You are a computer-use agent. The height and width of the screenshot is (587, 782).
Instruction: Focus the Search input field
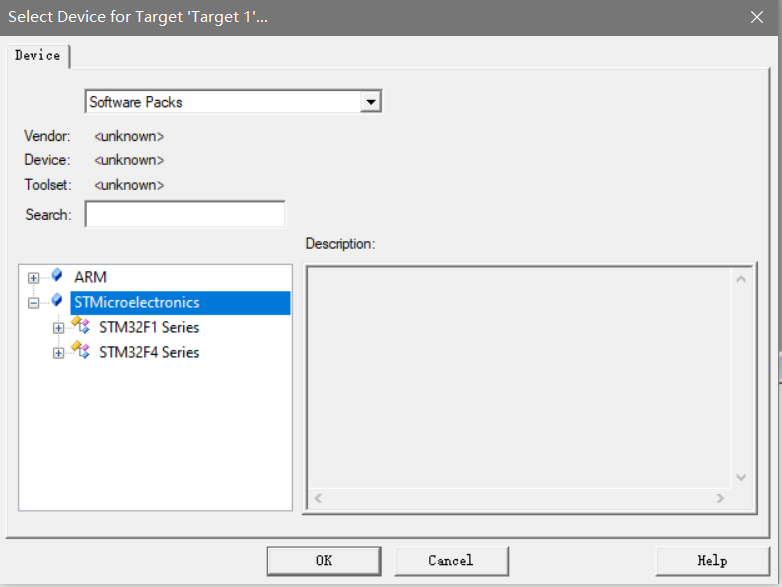(x=185, y=214)
